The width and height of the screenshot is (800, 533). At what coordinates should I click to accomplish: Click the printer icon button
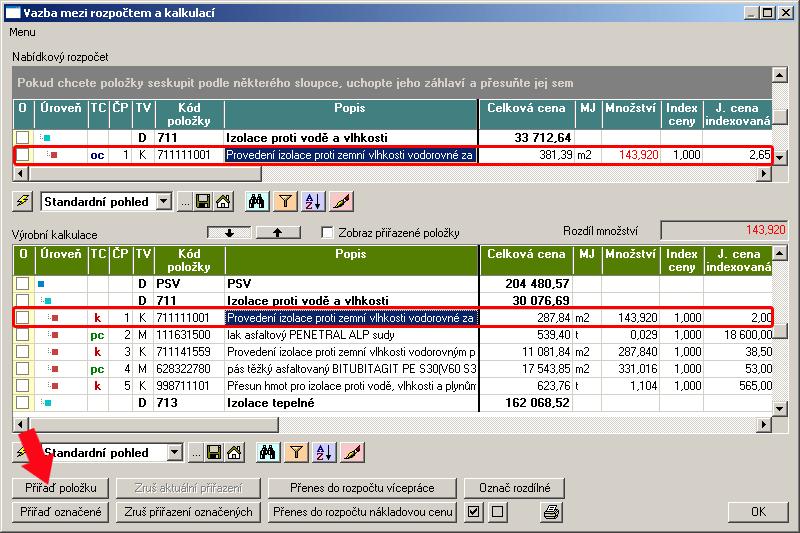pos(552,512)
